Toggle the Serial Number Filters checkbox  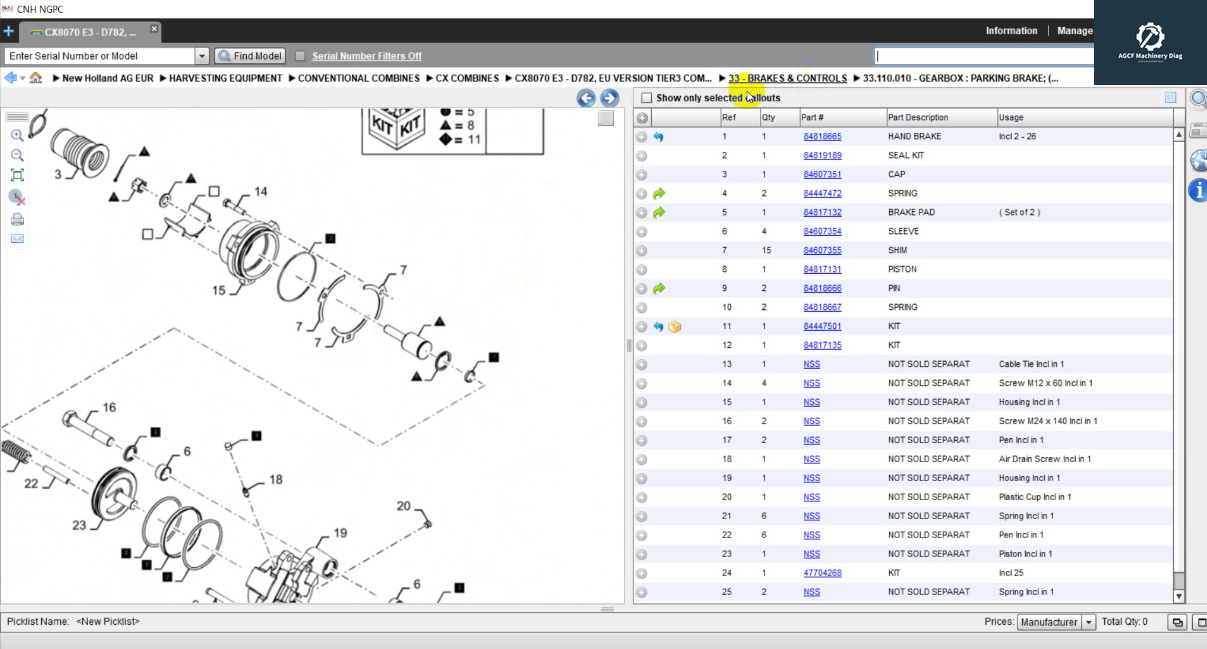click(x=300, y=56)
